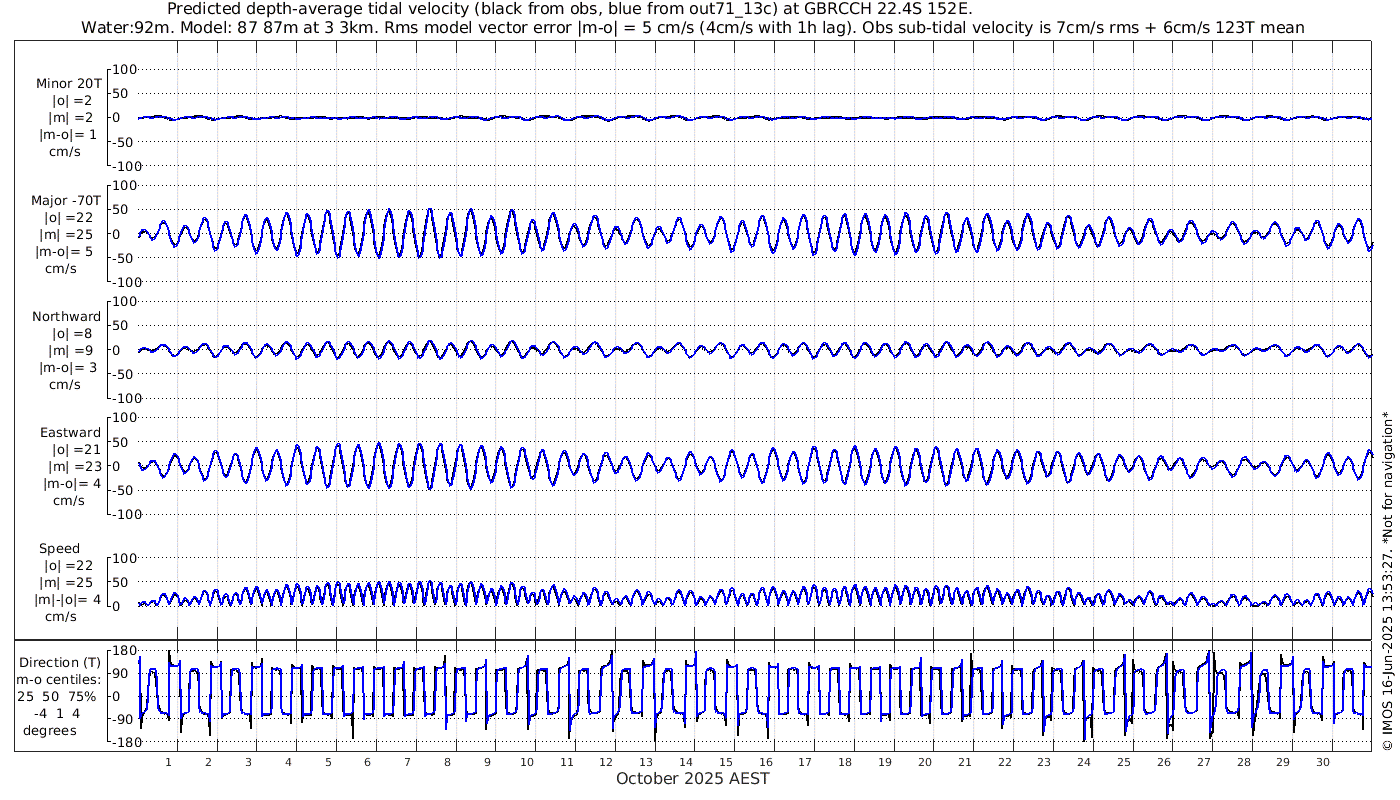1400x800 pixels.
Task: Click the '100' tick of the Minor 20T axis
Action: point(123,70)
